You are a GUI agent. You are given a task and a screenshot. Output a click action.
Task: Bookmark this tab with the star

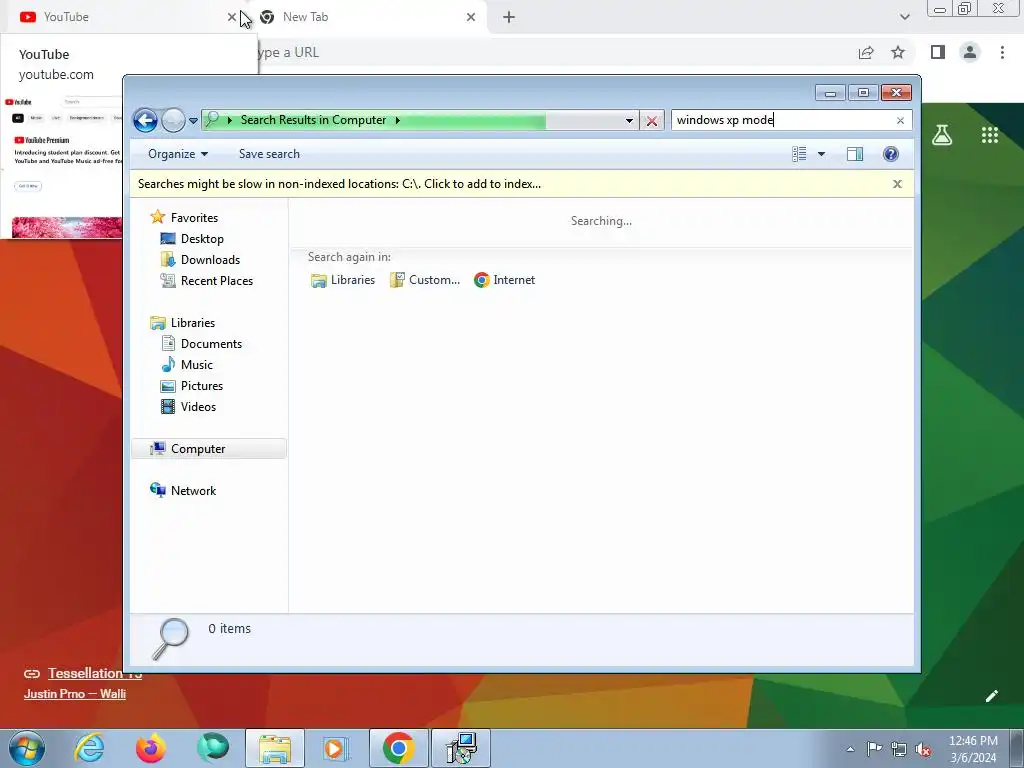point(898,53)
